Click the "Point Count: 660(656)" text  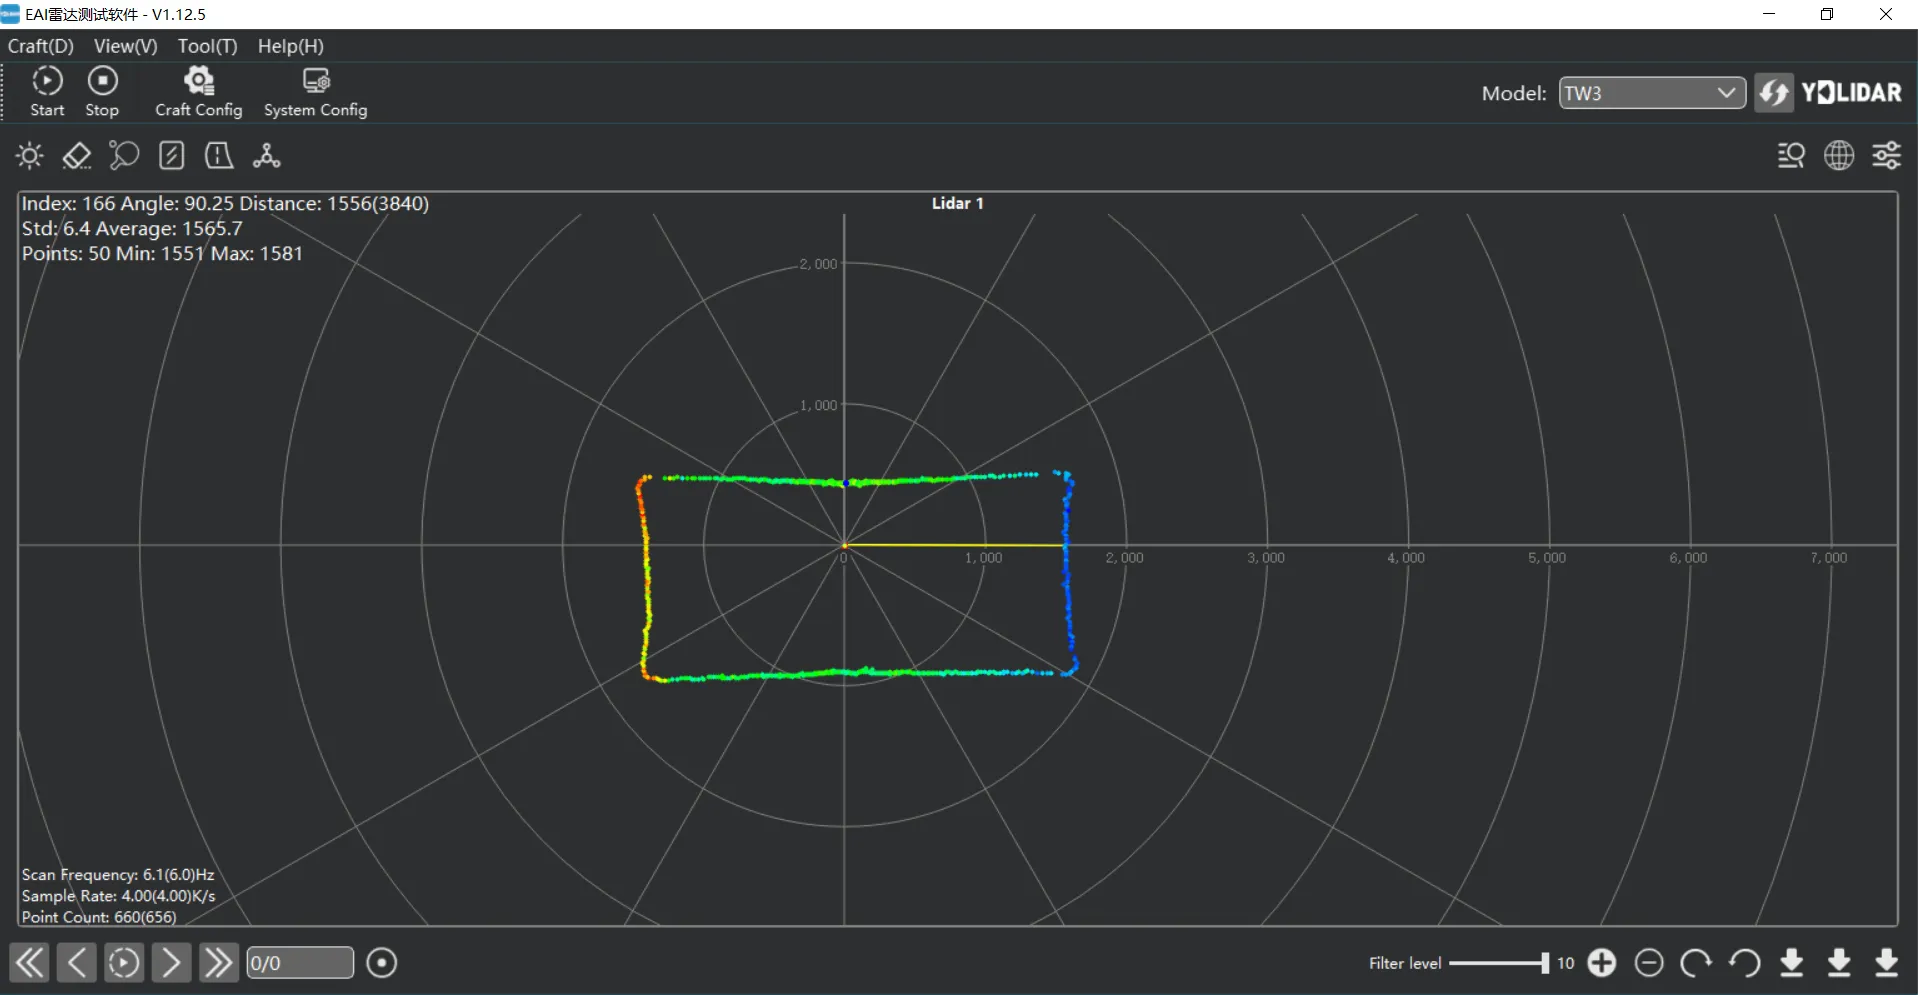[x=99, y=917]
